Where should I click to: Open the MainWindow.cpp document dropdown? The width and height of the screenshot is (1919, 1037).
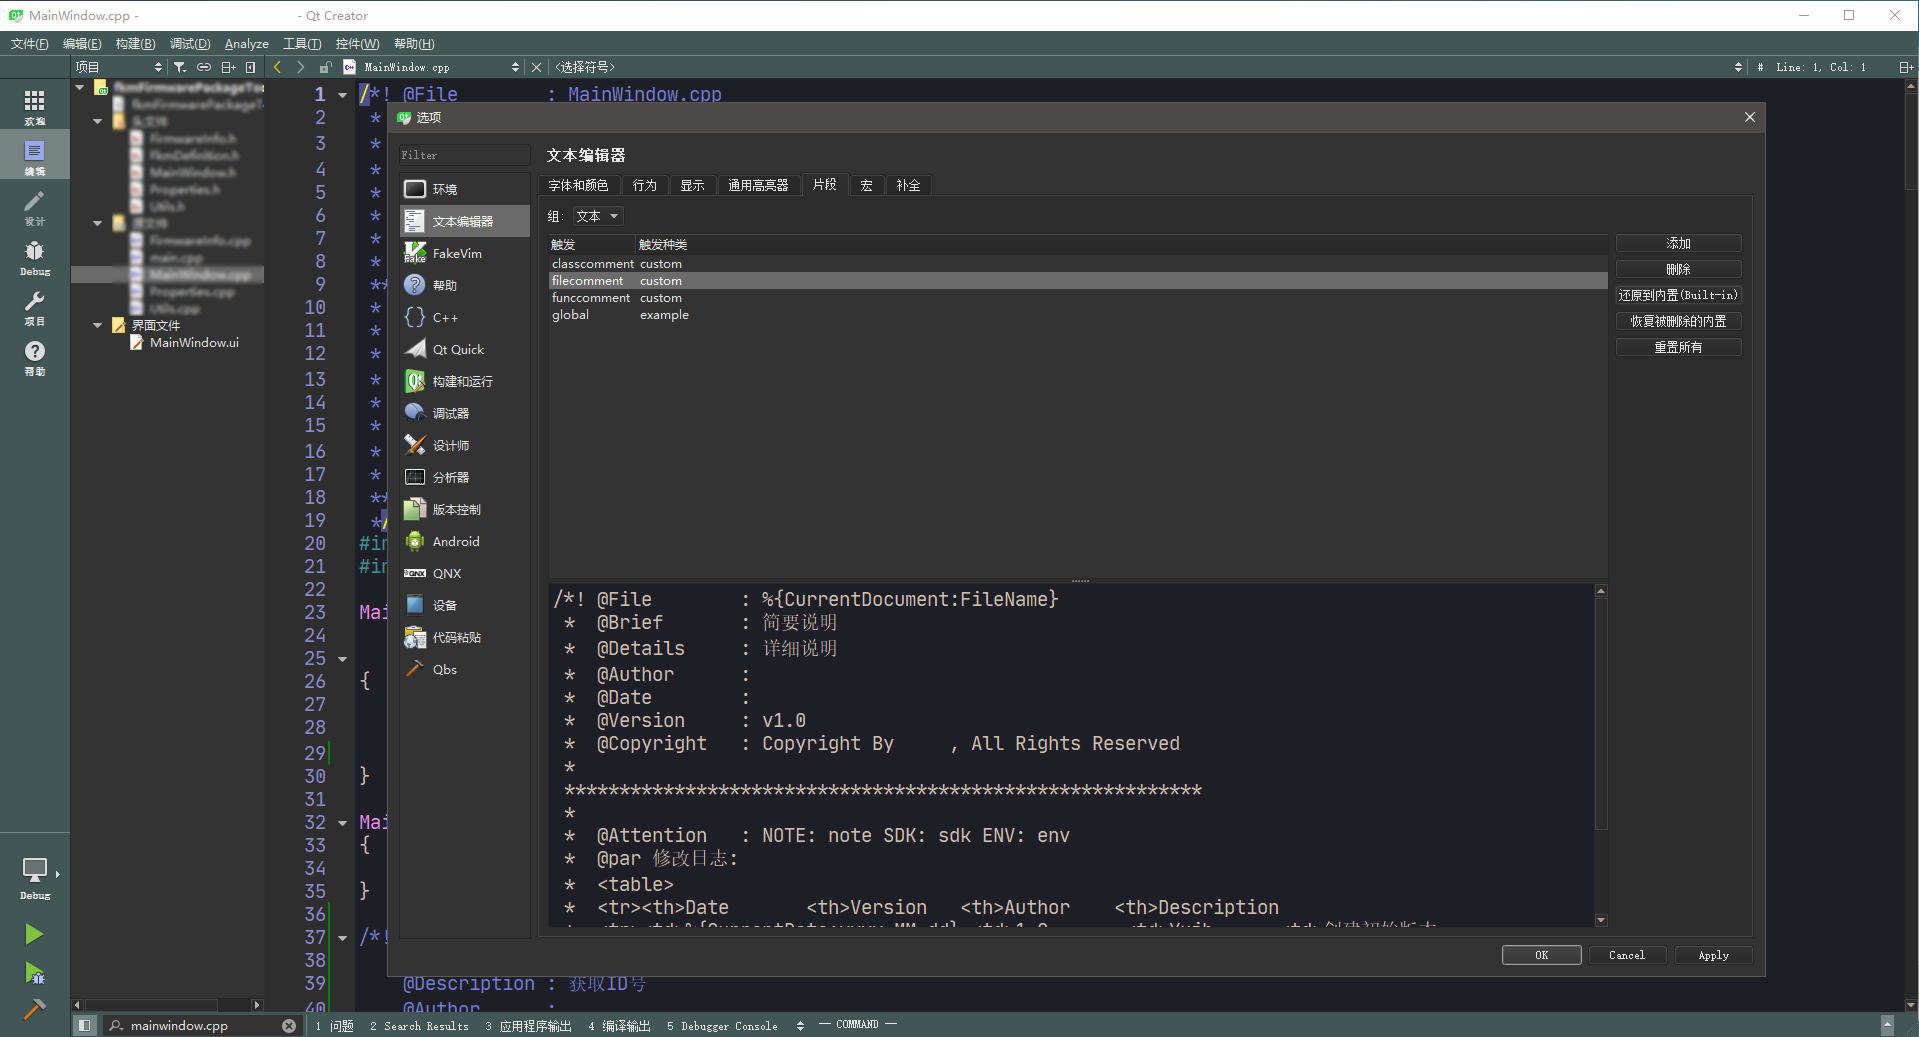[432, 67]
